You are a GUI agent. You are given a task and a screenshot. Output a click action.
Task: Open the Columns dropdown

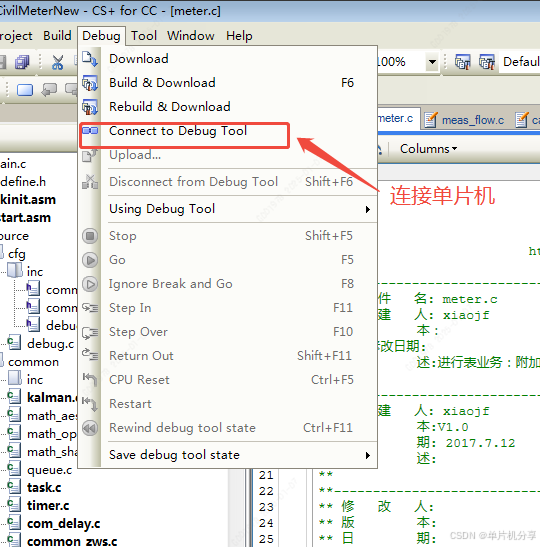428,149
